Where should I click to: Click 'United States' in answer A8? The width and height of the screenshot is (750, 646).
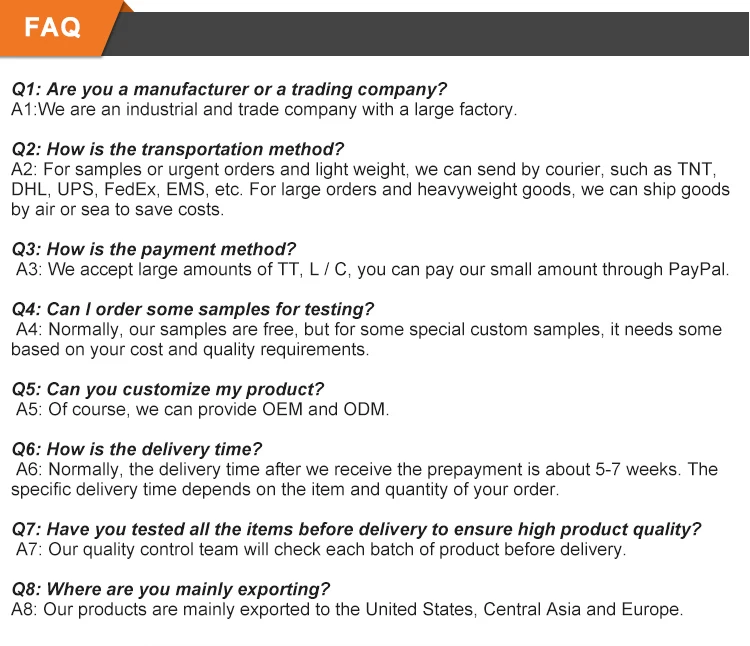[x=420, y=610]
